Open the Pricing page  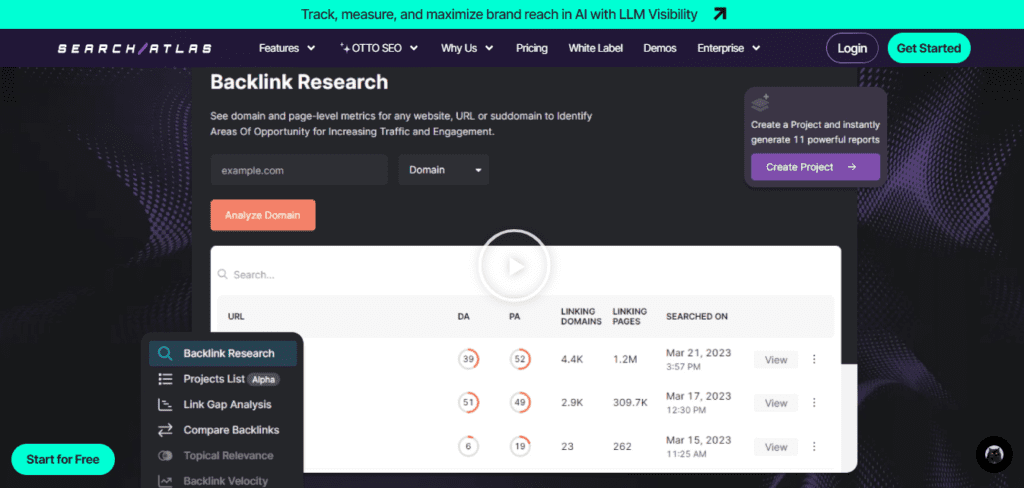[x=532, y=48]
